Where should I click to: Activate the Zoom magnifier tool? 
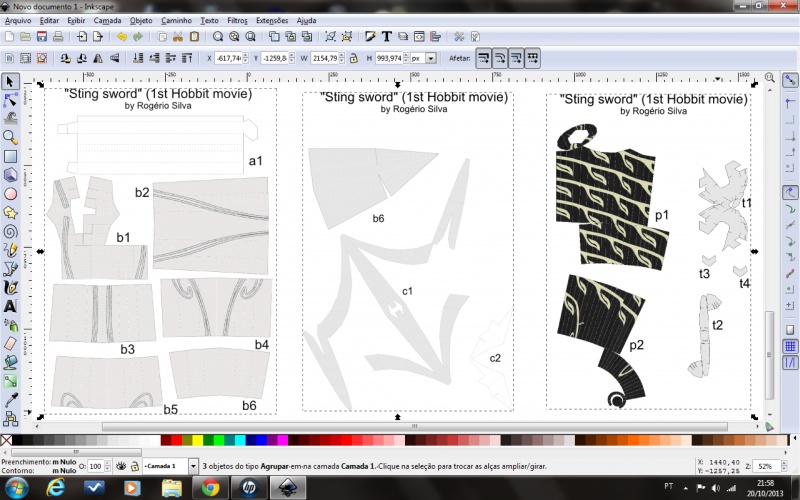(10, 137)
